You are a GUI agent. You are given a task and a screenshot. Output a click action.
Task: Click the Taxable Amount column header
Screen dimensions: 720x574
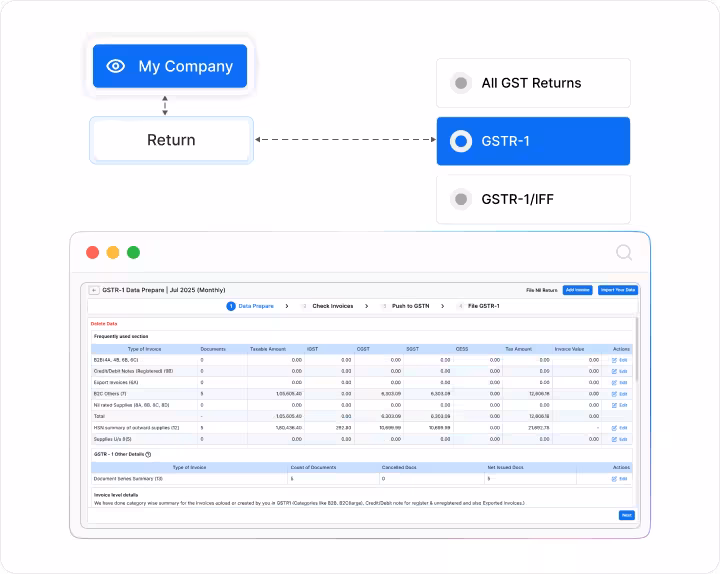(x=268, y=349)
